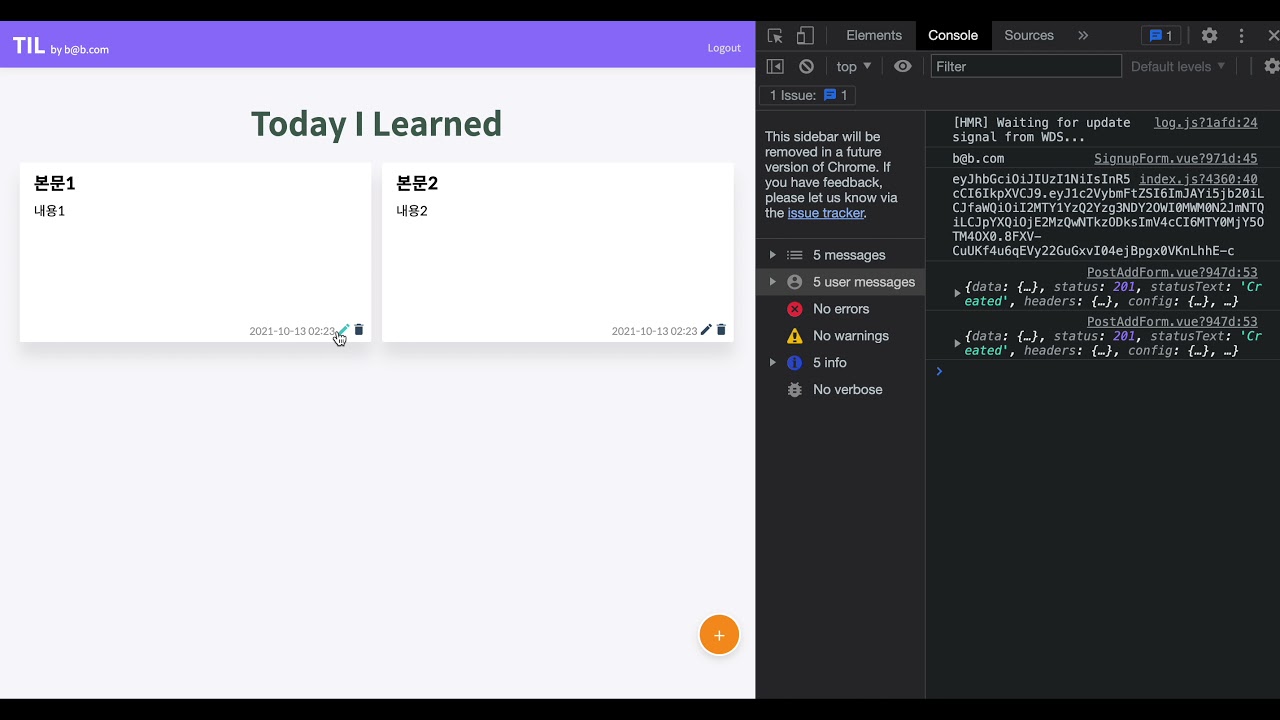
Task: Expand the 5 messages group
Action: click(772, 255)
